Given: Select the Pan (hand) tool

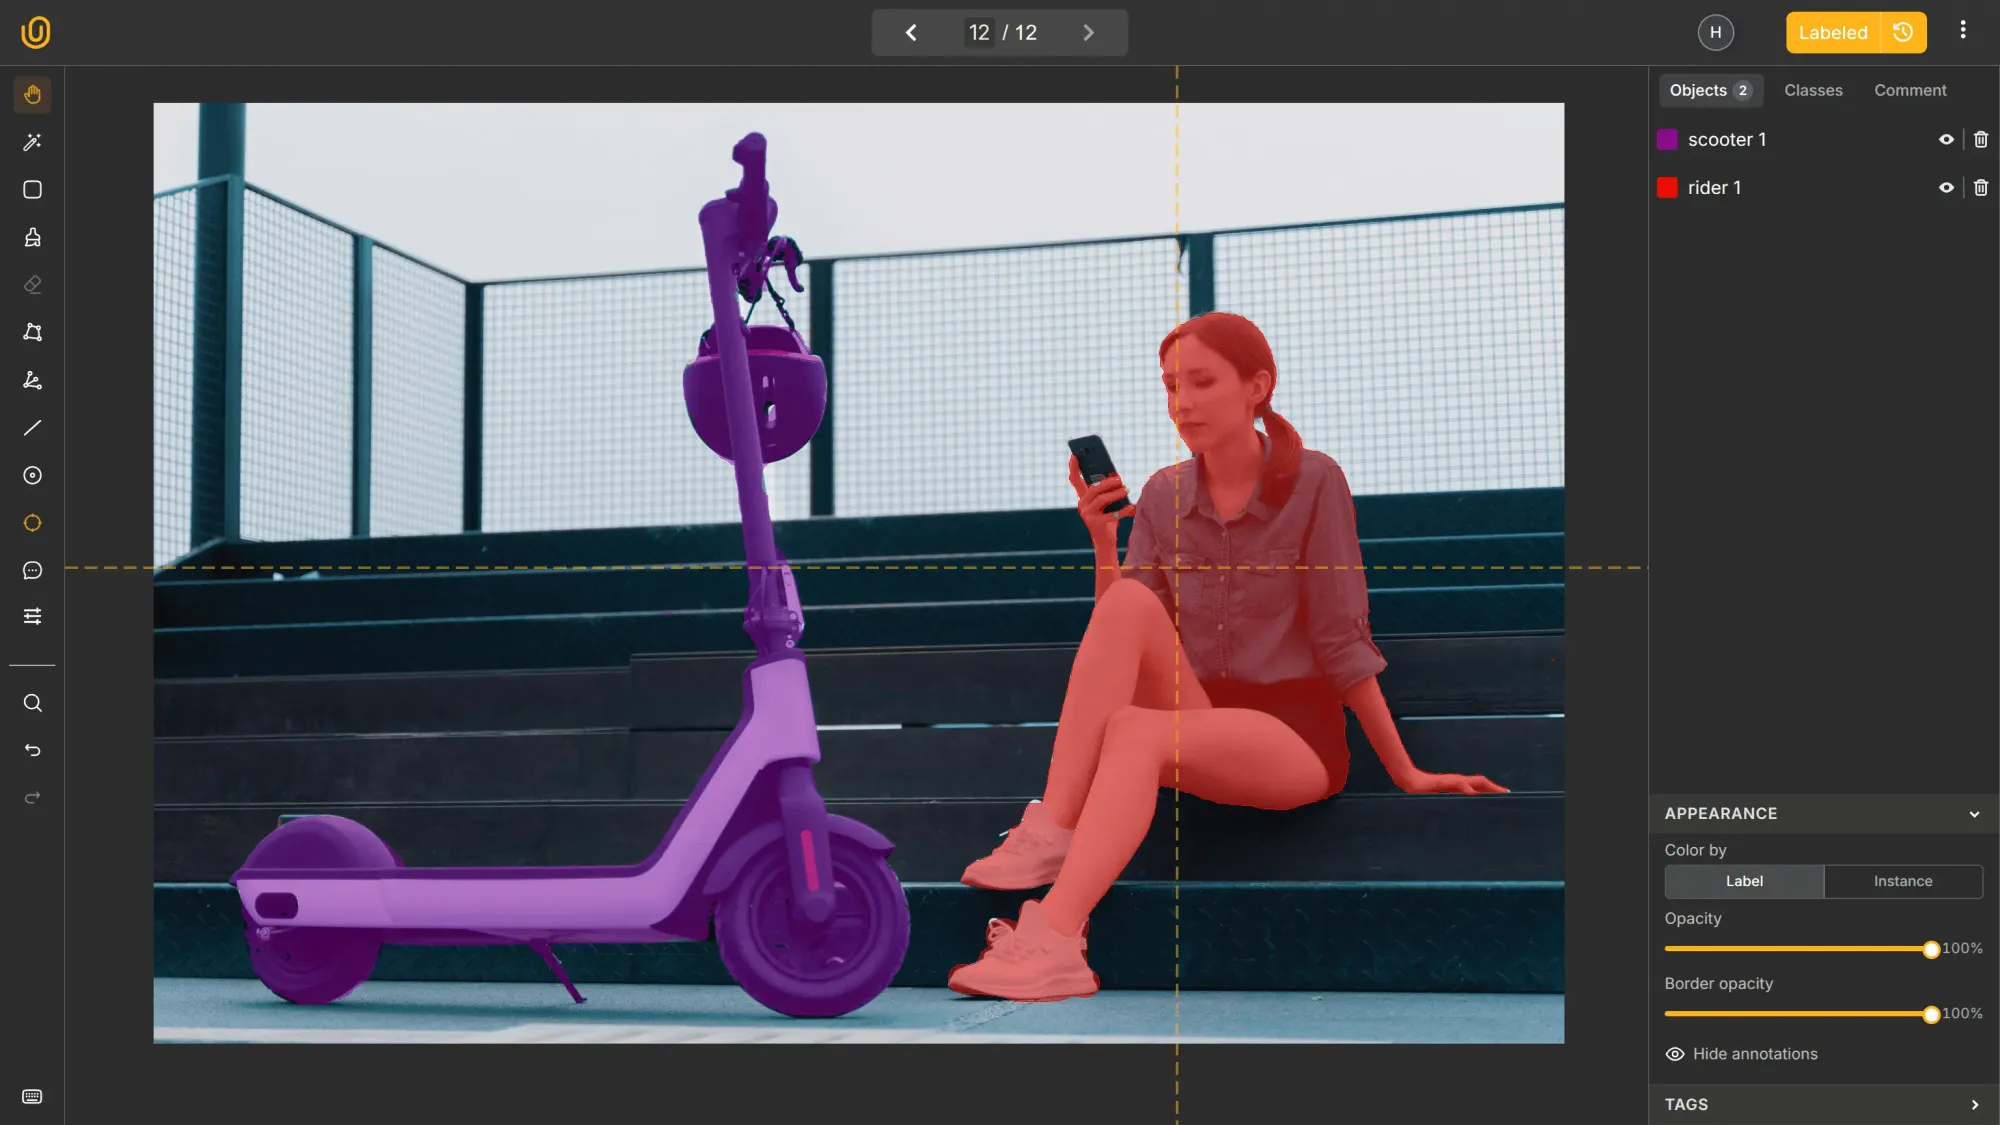Looking at the screenshot, I should pos(32,94).
